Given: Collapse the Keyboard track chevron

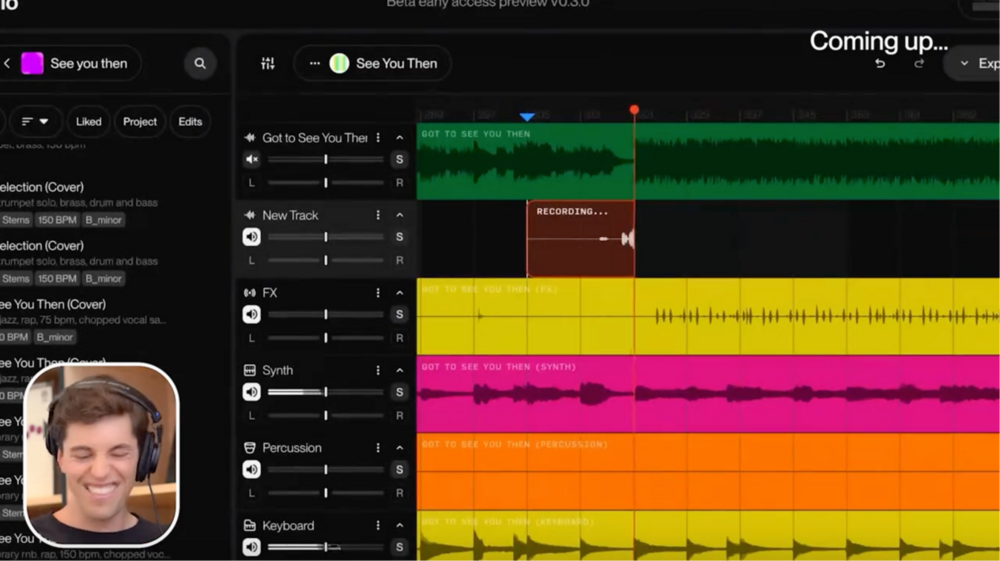Looking at the screenshot, I should point(400,526).
